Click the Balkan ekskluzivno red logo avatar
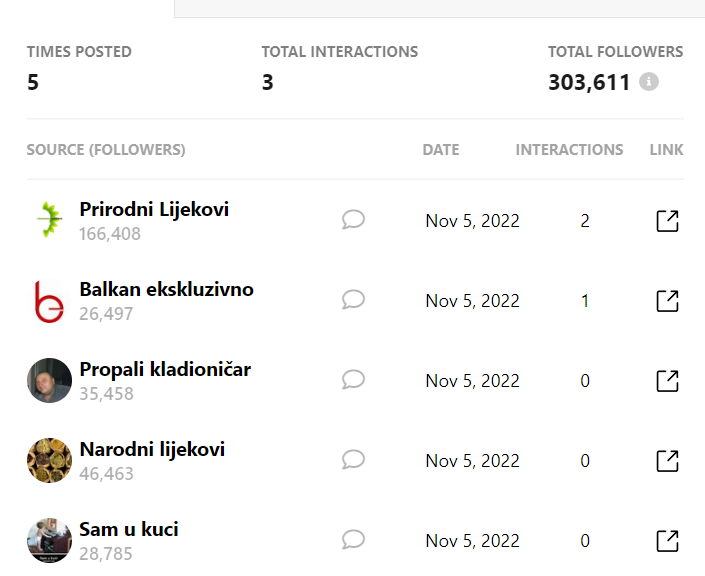Viewport: 705px width, 576px height. coord(49,301)
